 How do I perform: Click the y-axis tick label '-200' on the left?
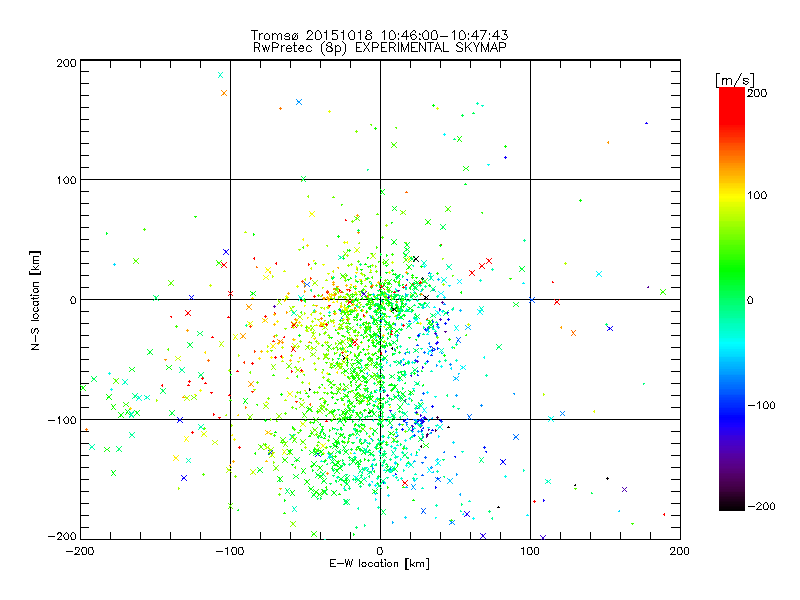[62, 536]
